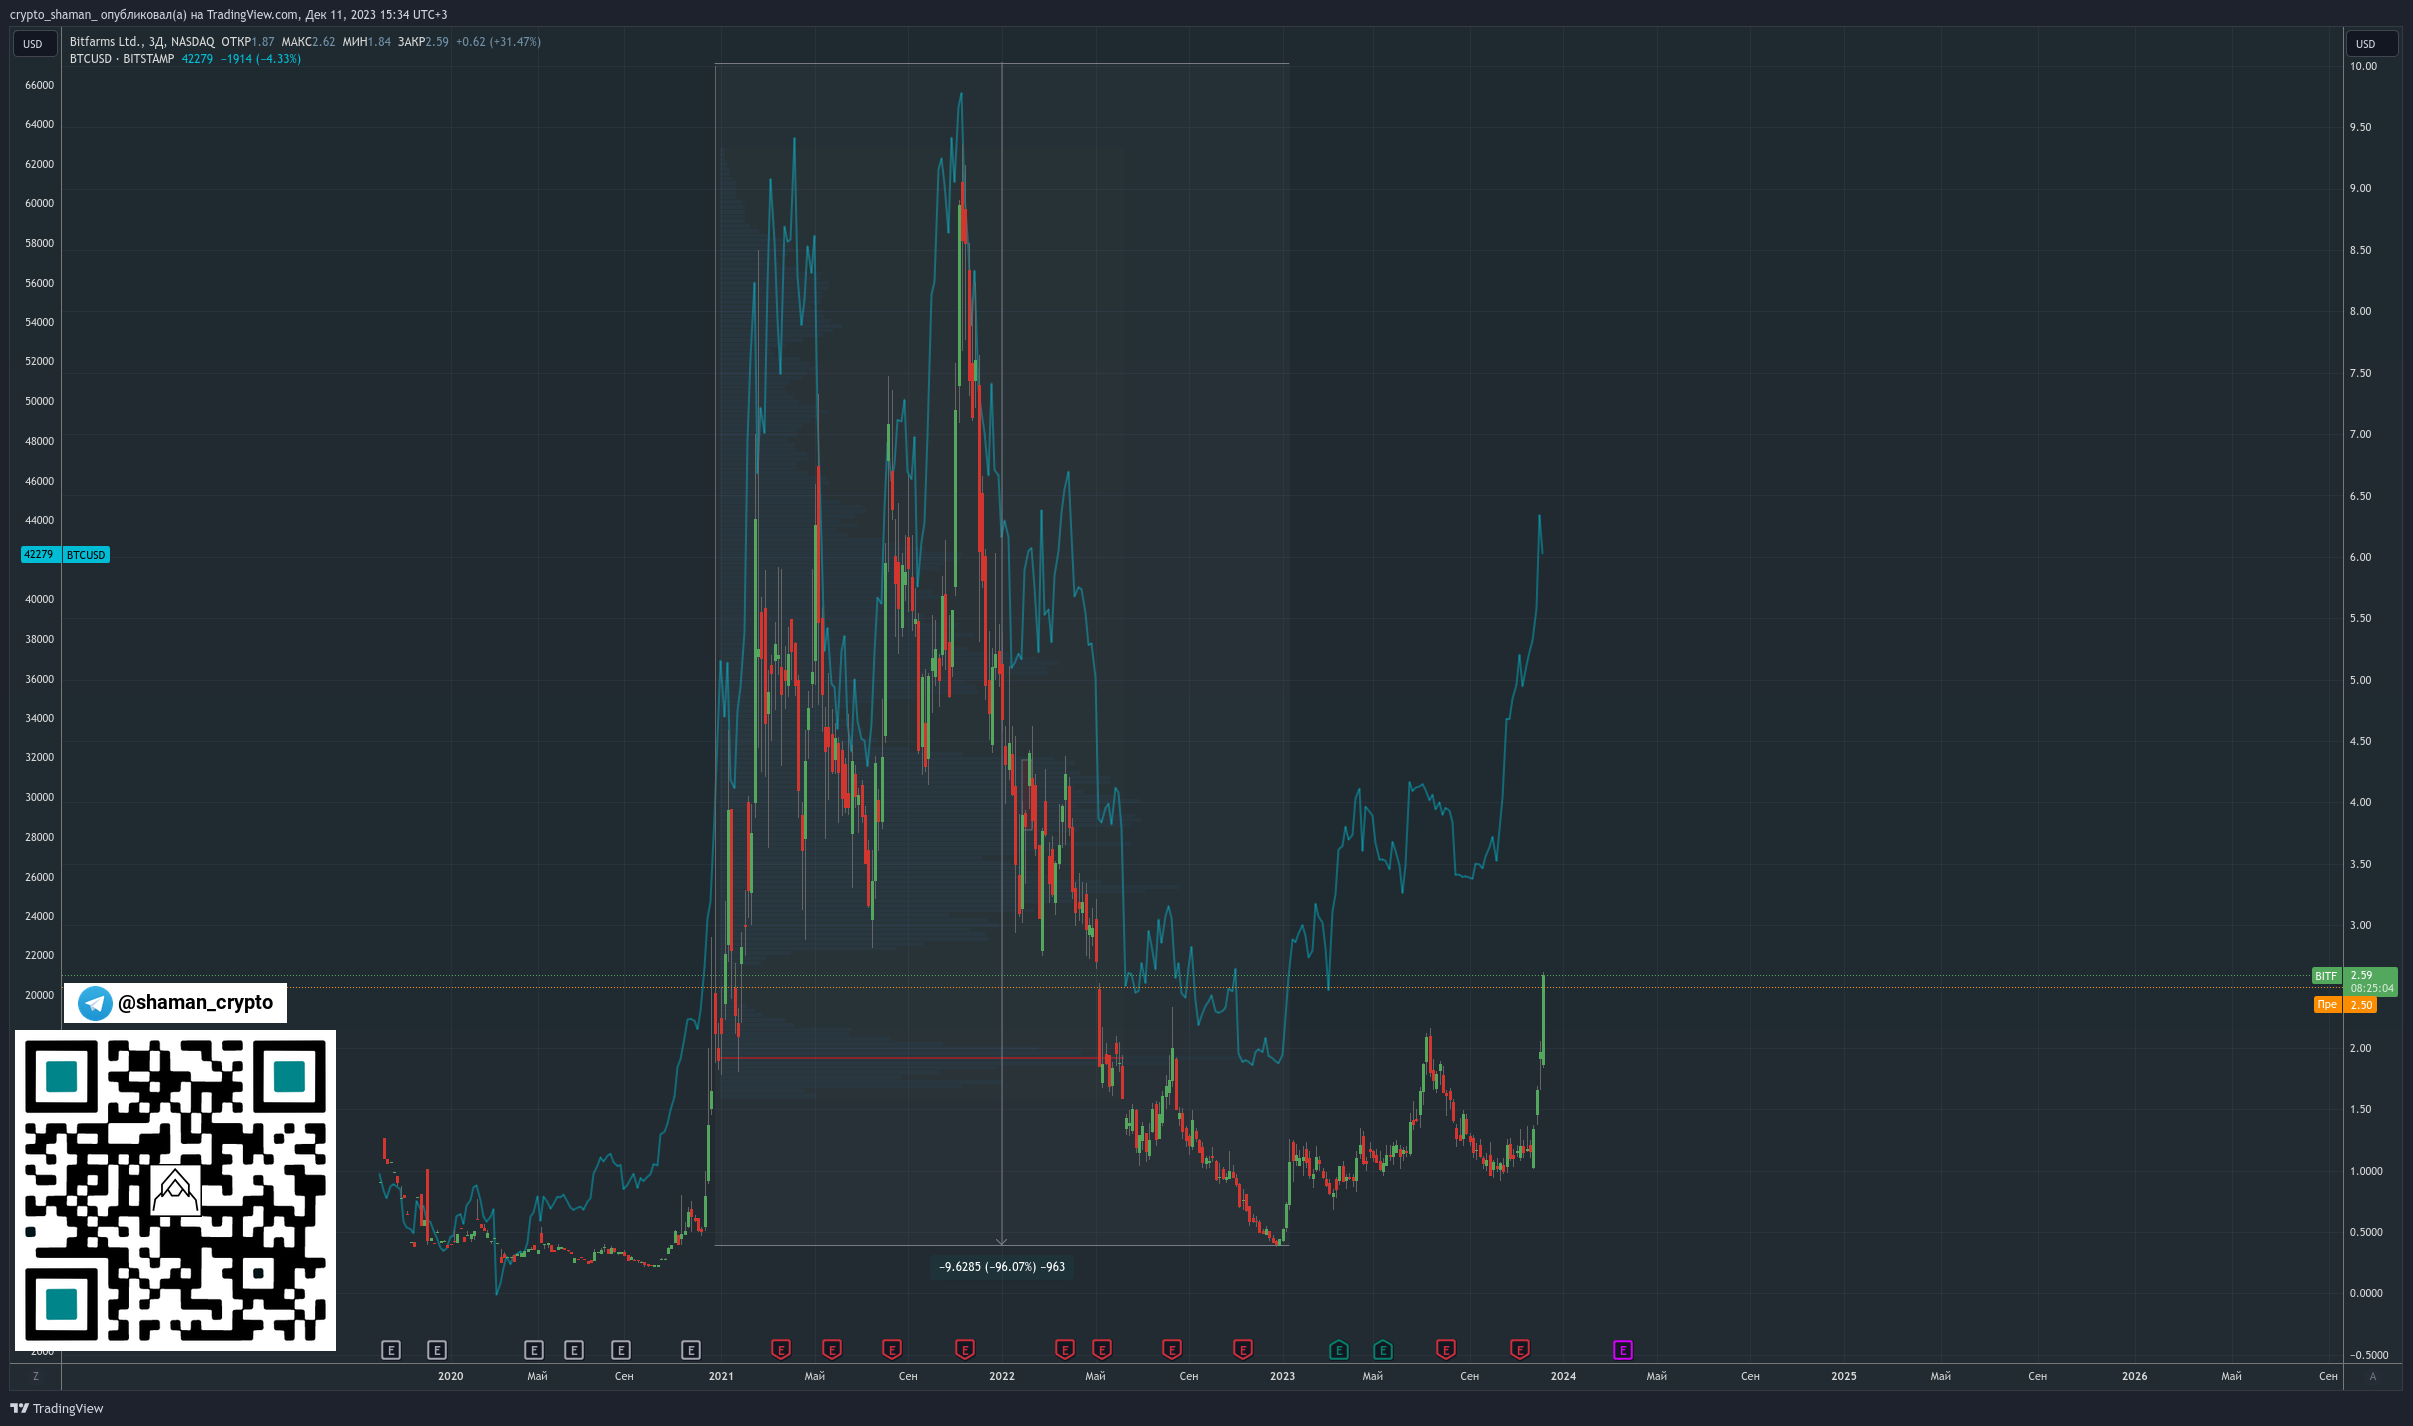
Task: Open the crypto_shaman_ published on TradingView.com header
Action: (x=229, y=15)
